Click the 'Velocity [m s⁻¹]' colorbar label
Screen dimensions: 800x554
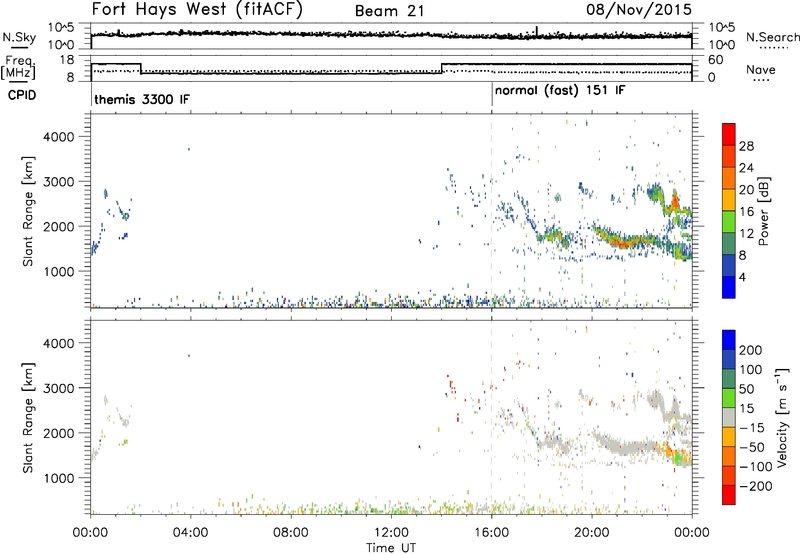point(782,417)
